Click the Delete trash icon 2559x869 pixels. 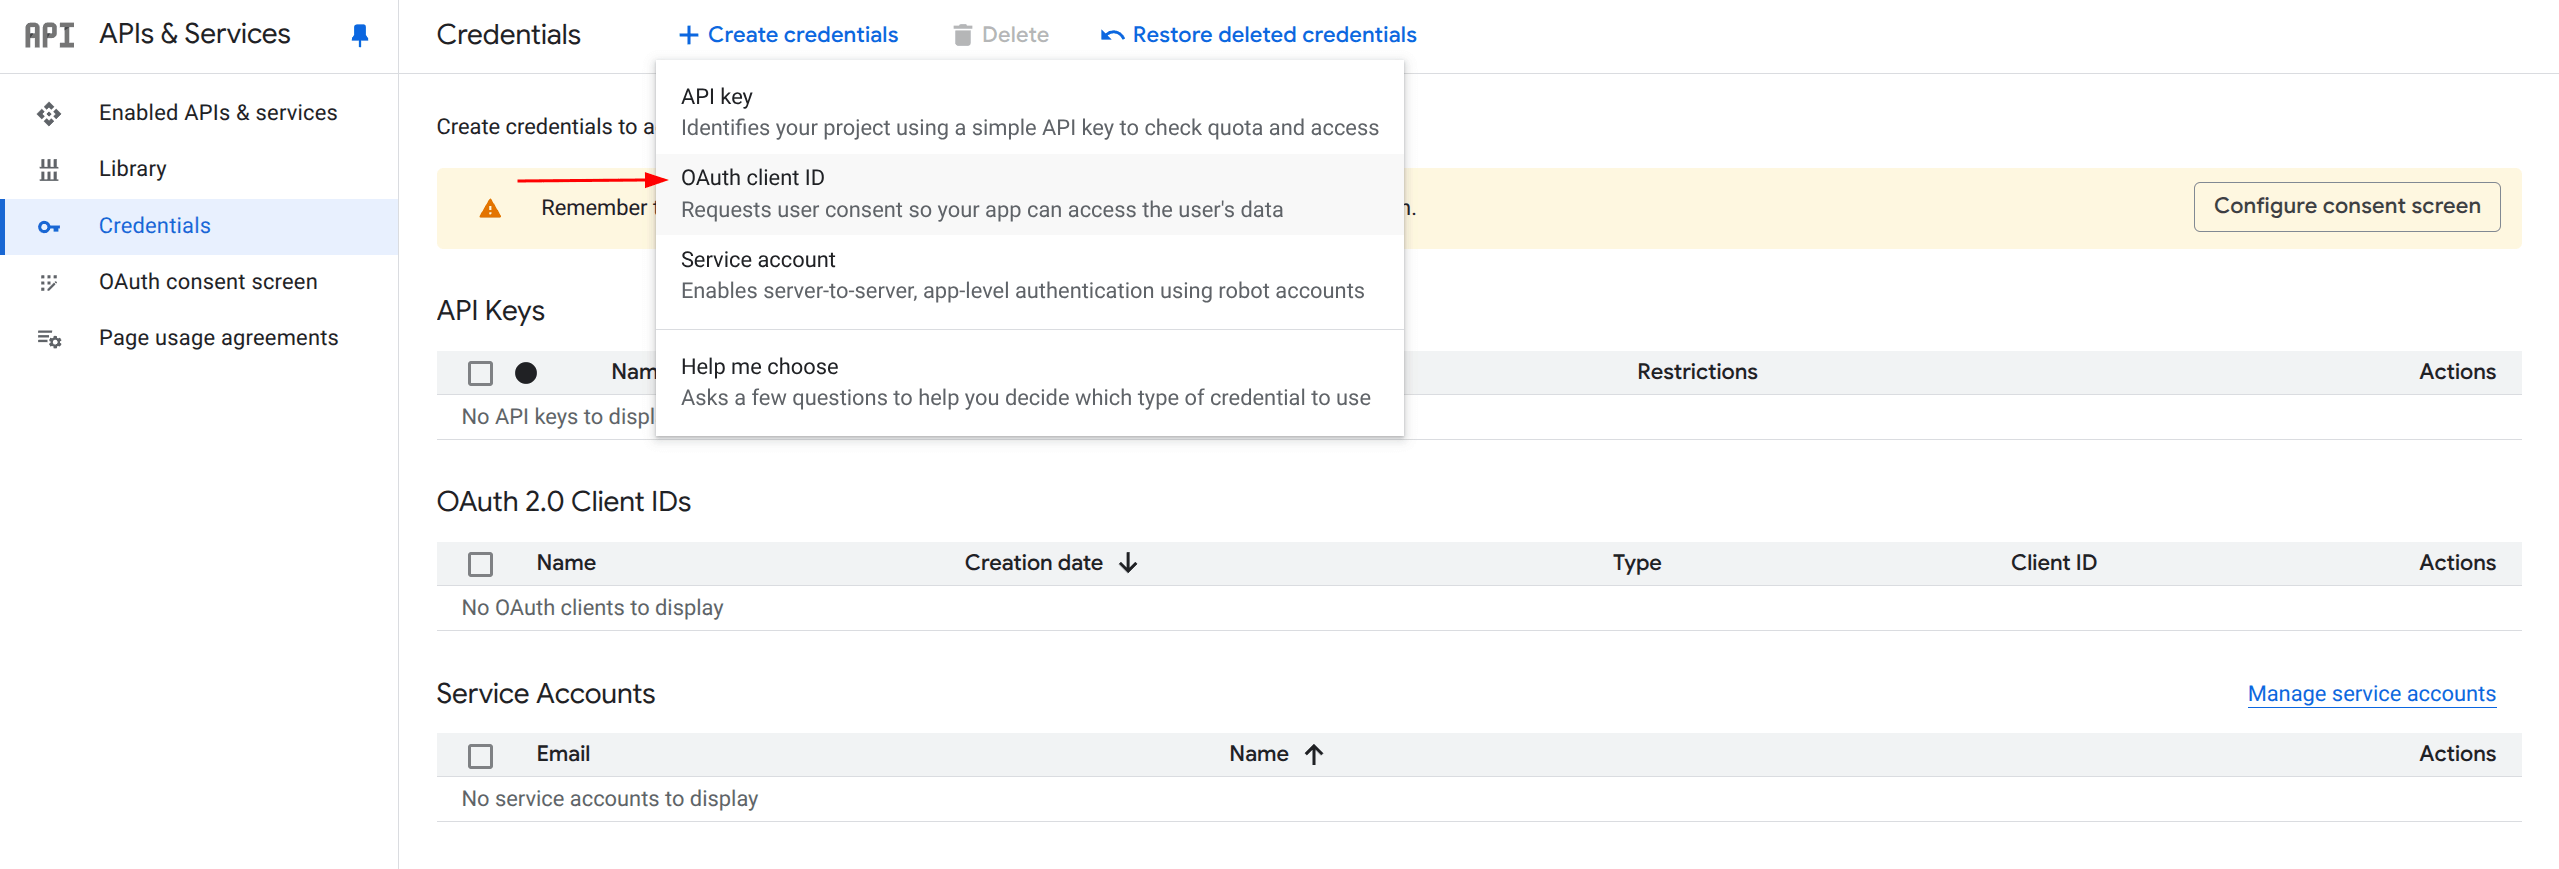962,35
